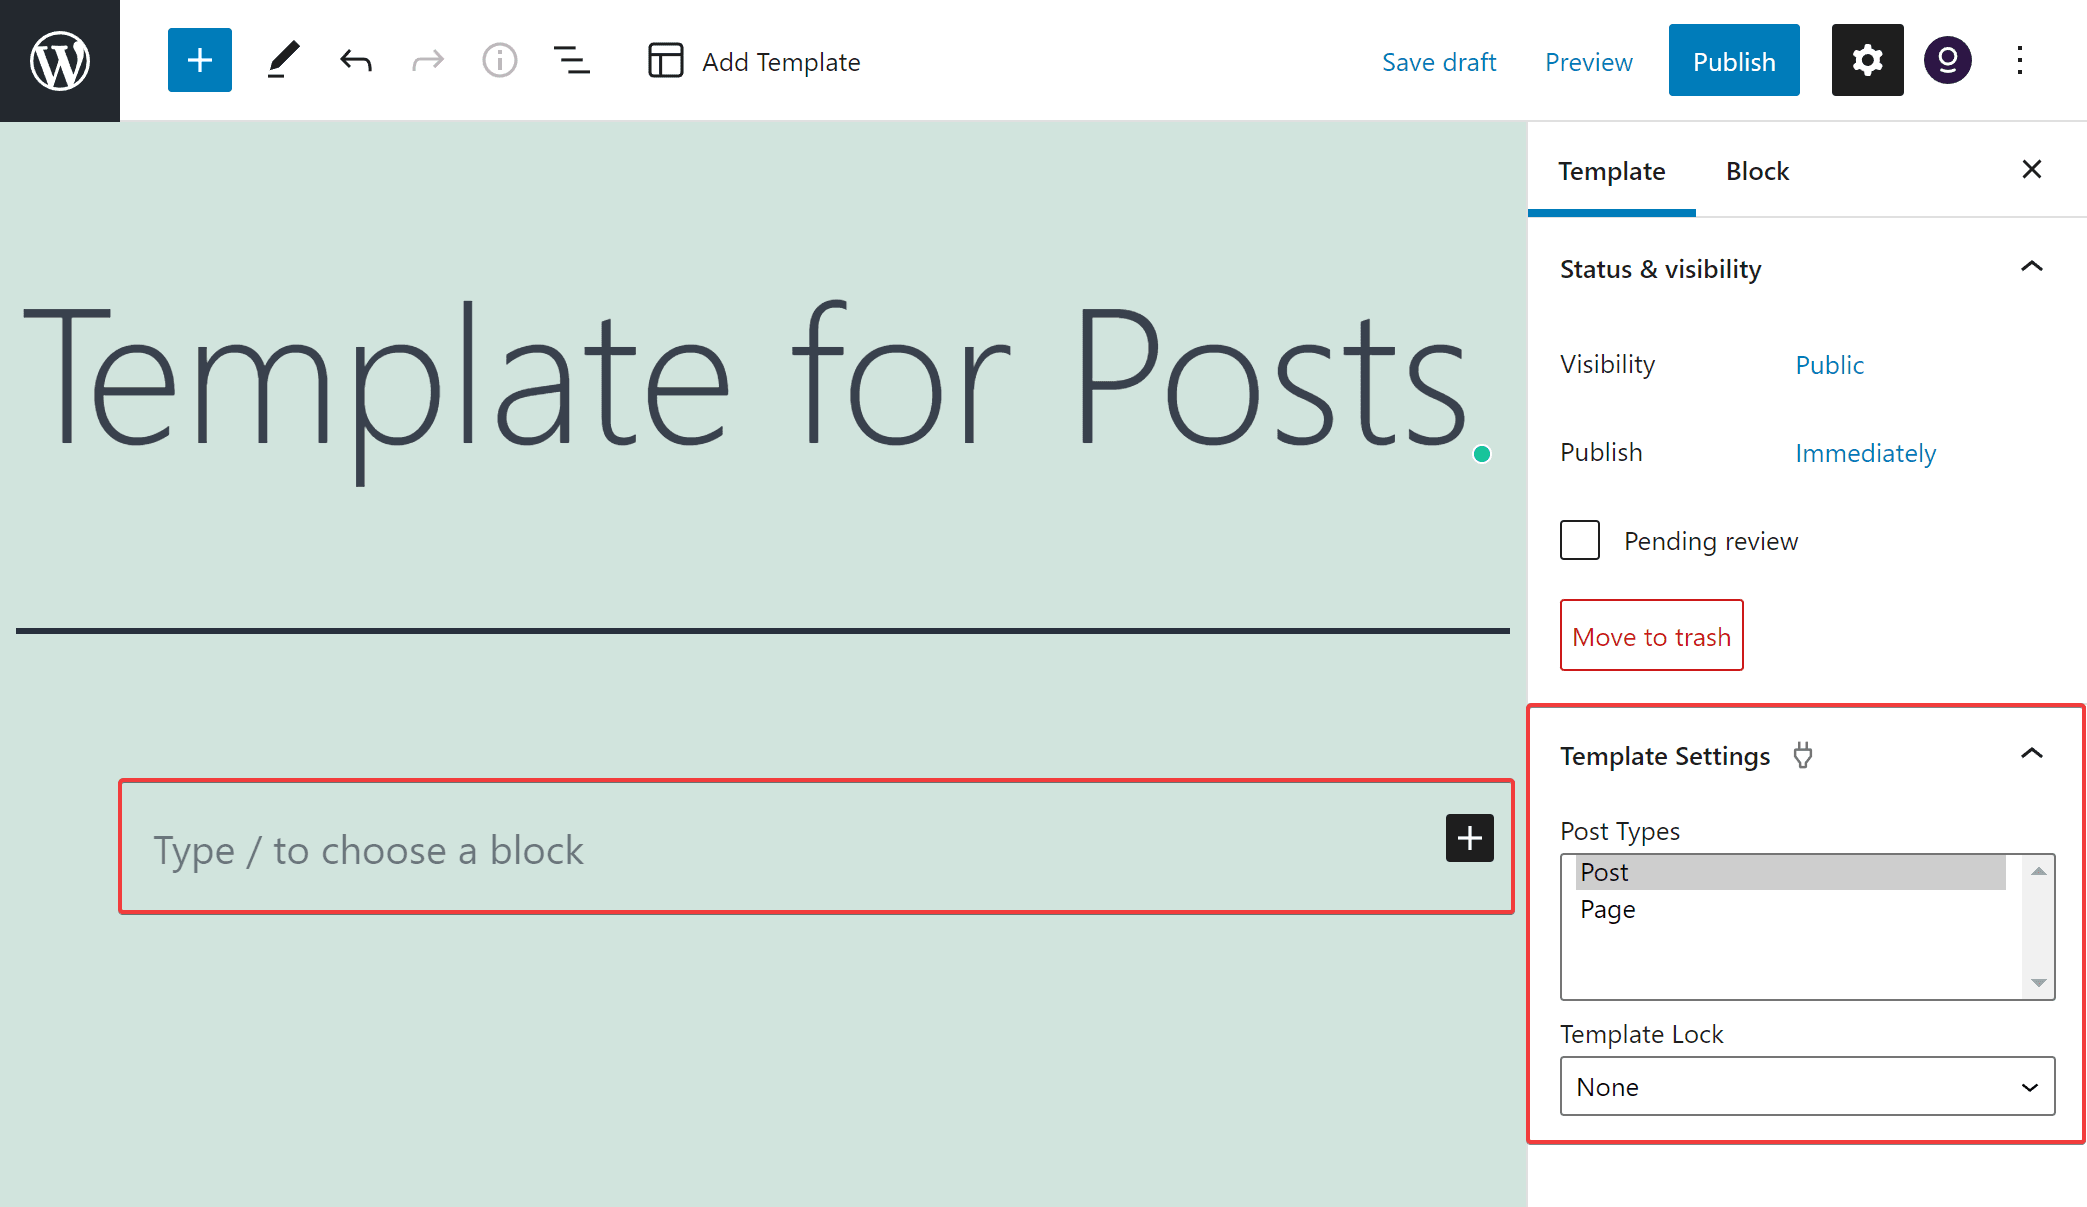
Task: Click the Move to trash button
Action: tap(1651, 635)
